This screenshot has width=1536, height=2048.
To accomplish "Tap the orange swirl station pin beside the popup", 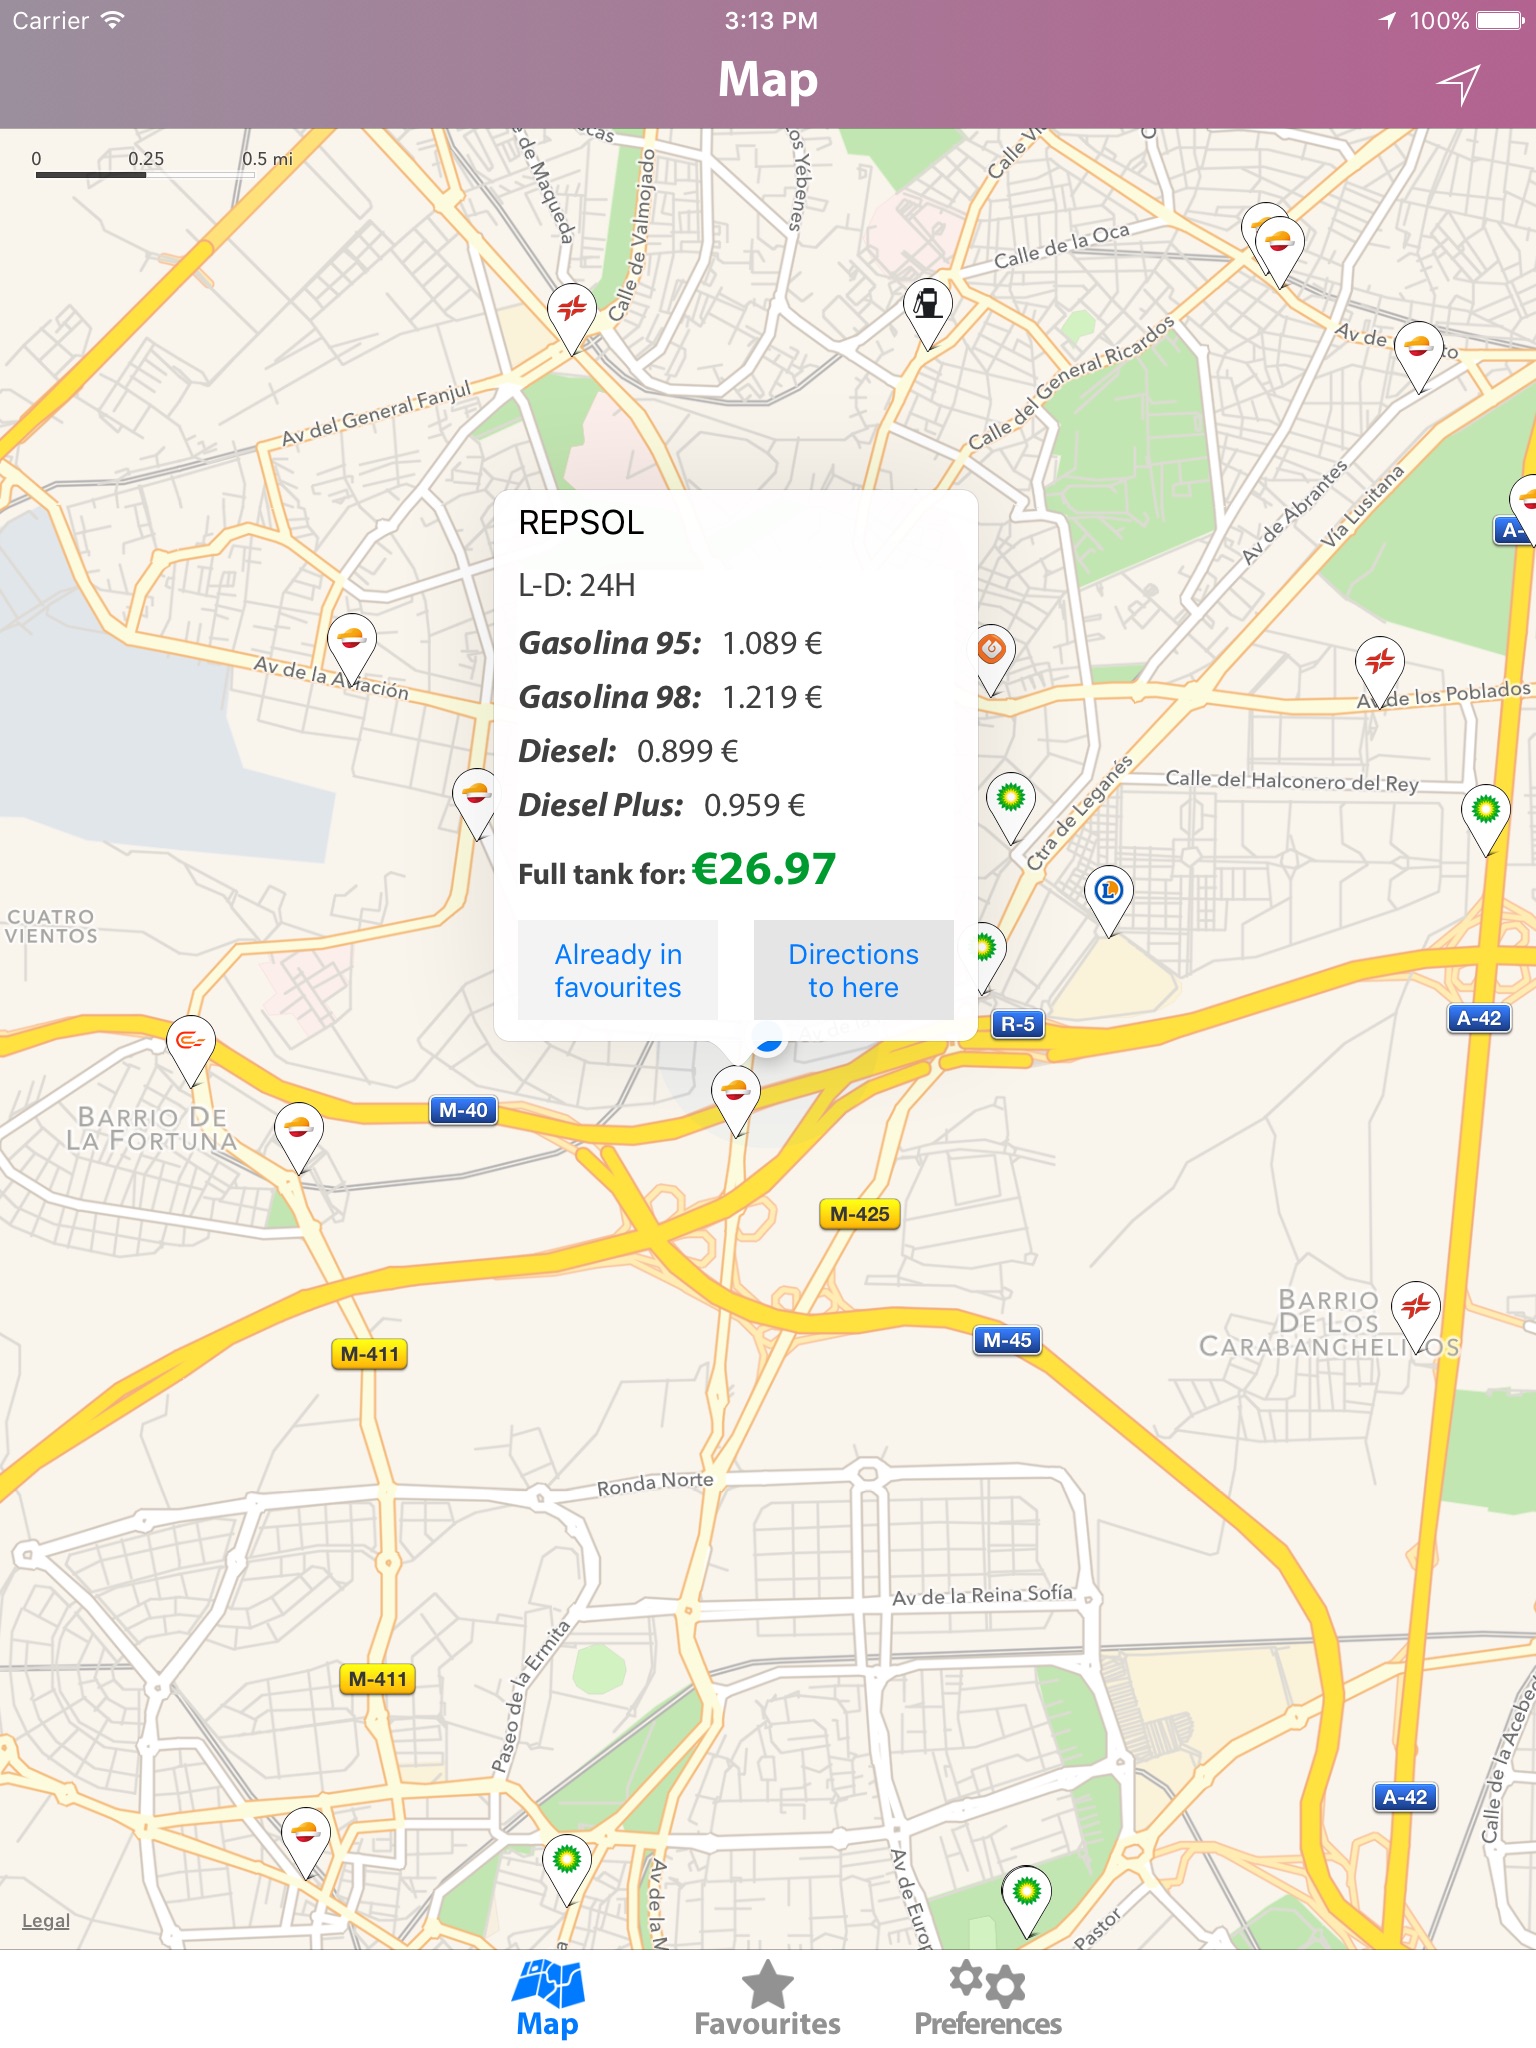I will [x=992, y=660].
